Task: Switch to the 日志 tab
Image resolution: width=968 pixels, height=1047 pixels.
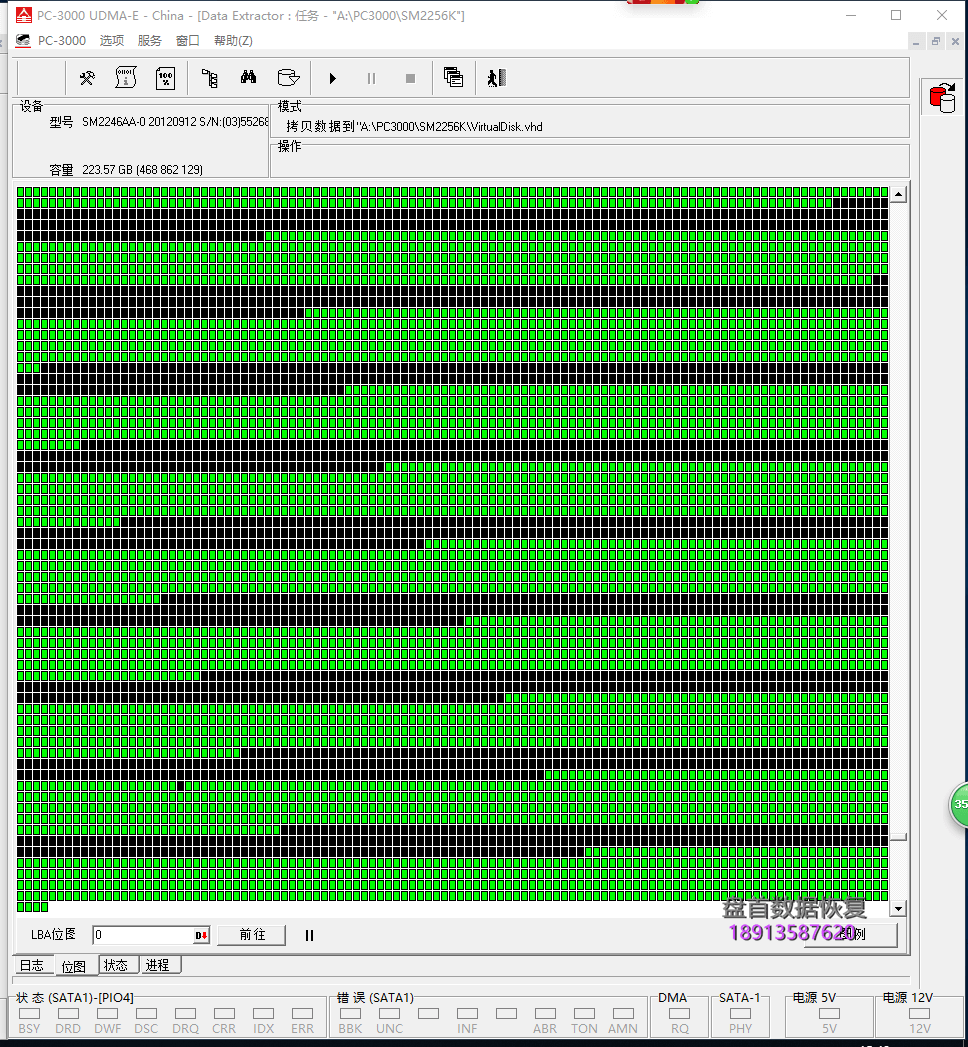Action: point(31,965)
